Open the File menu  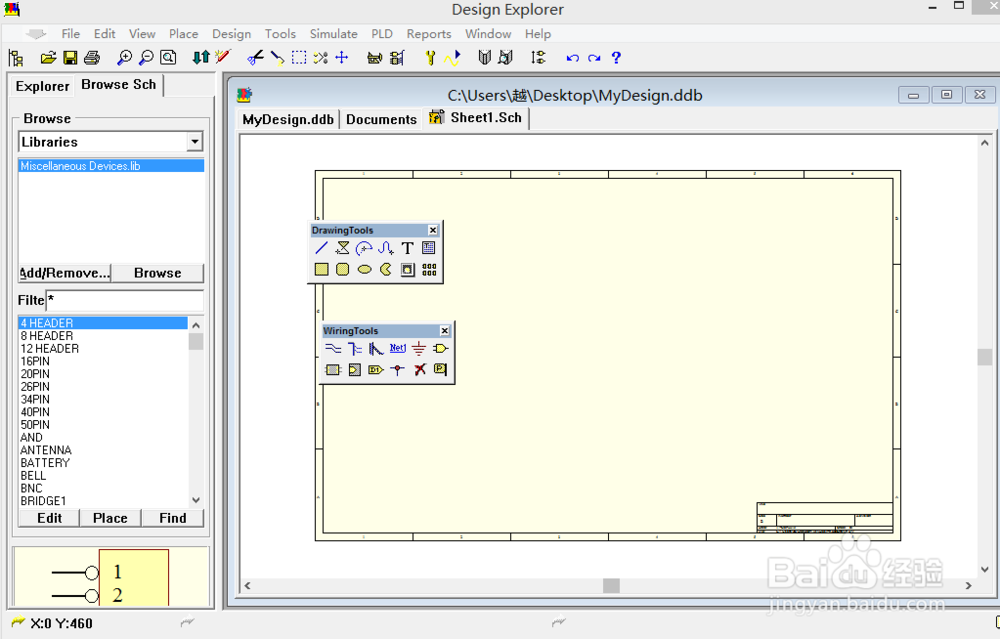[x=71, y=34]
